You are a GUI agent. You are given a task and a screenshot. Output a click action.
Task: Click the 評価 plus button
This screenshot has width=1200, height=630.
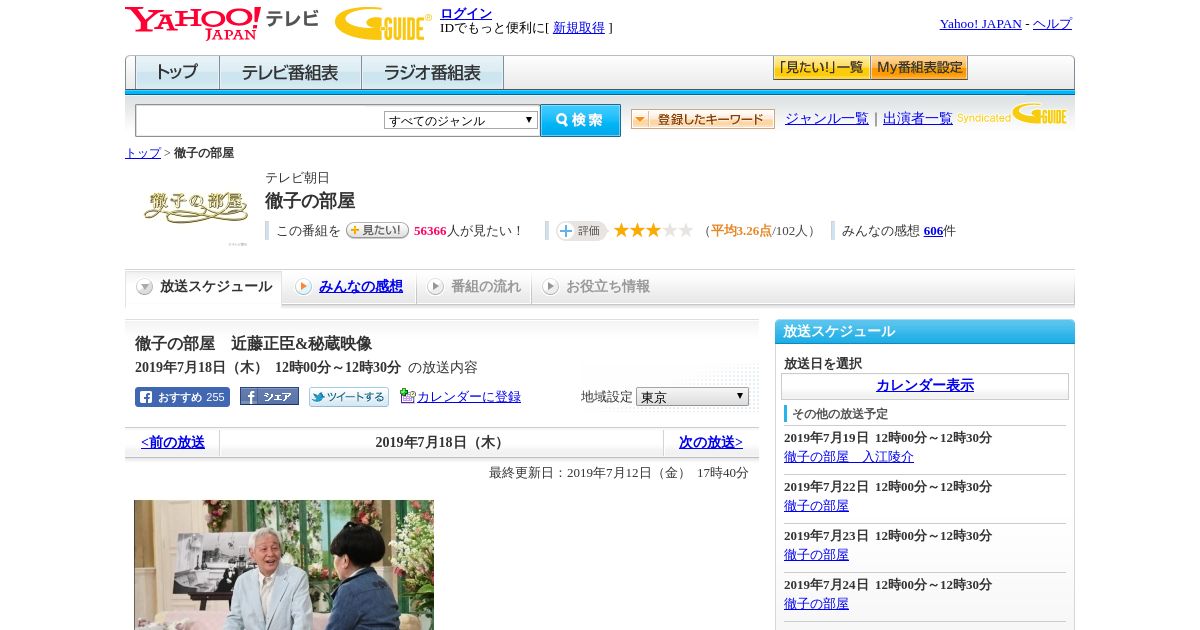coord(581,230)
